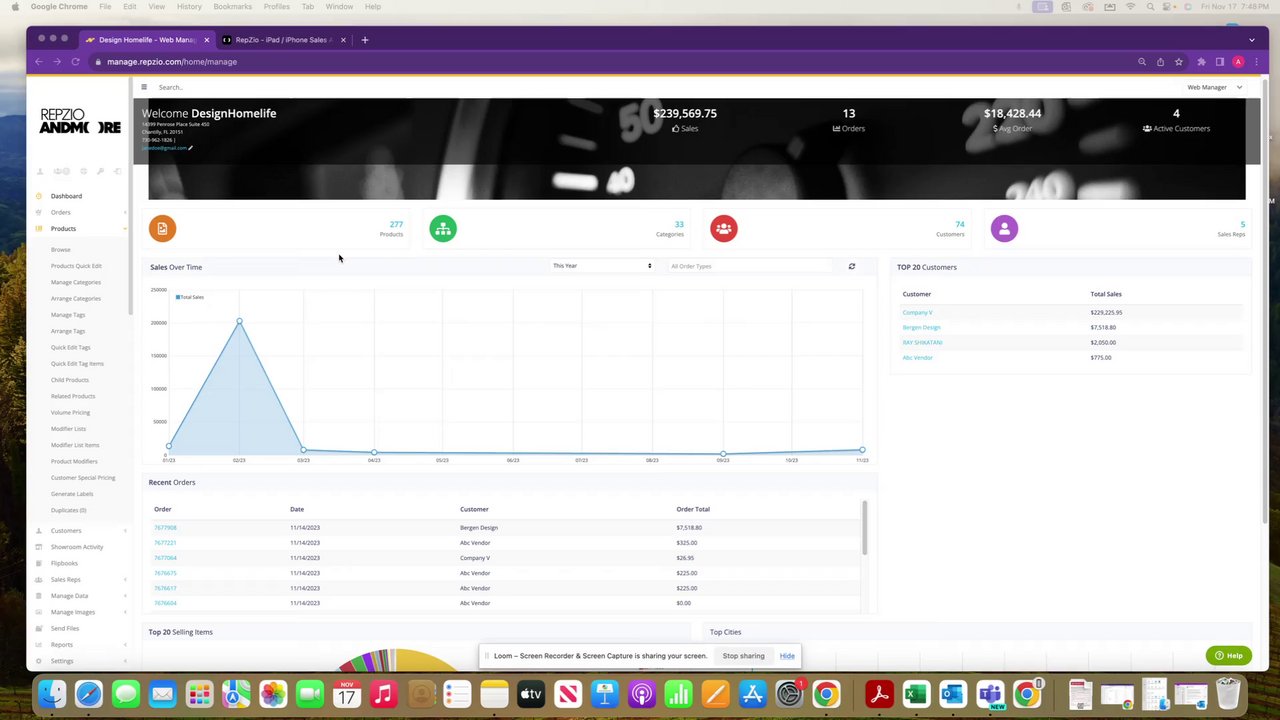Click the Recent Orders table scrollbar
This screenshot has height=720, width=1280.
click(864, 528)
